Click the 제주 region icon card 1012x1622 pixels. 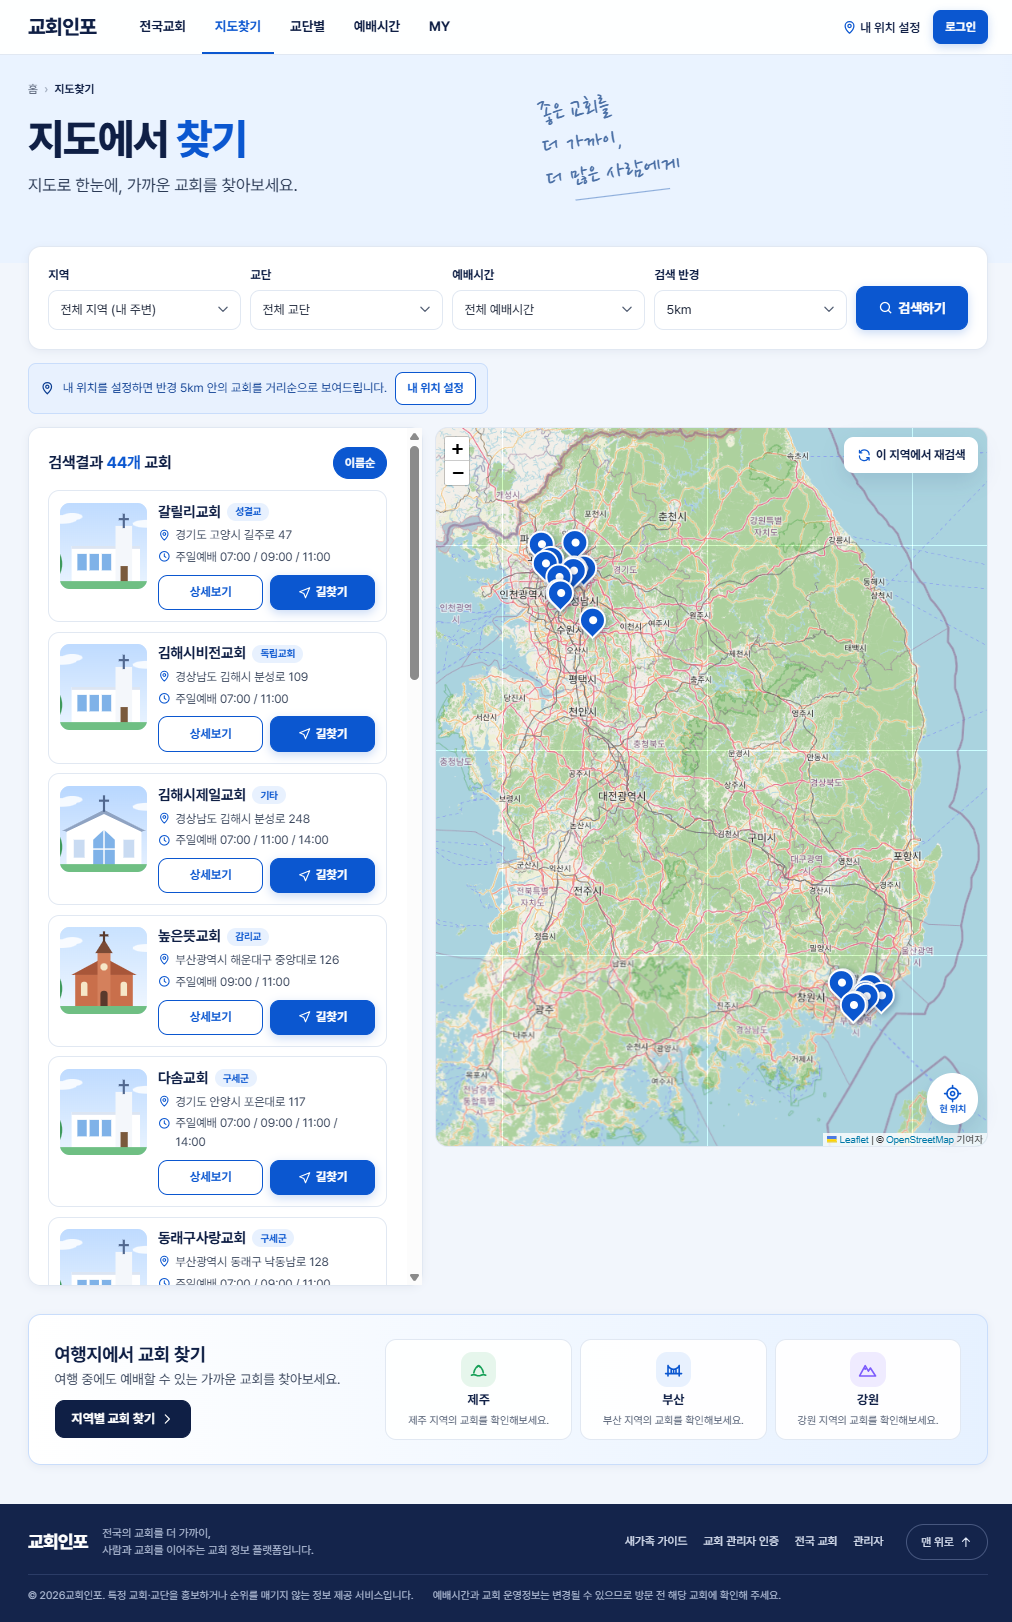click(478, 1390)
